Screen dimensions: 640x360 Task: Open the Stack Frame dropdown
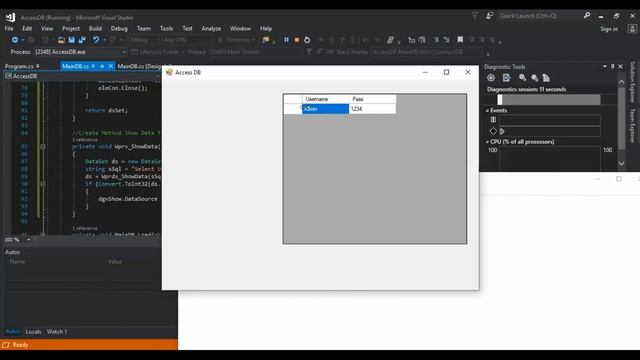(427, 52)
